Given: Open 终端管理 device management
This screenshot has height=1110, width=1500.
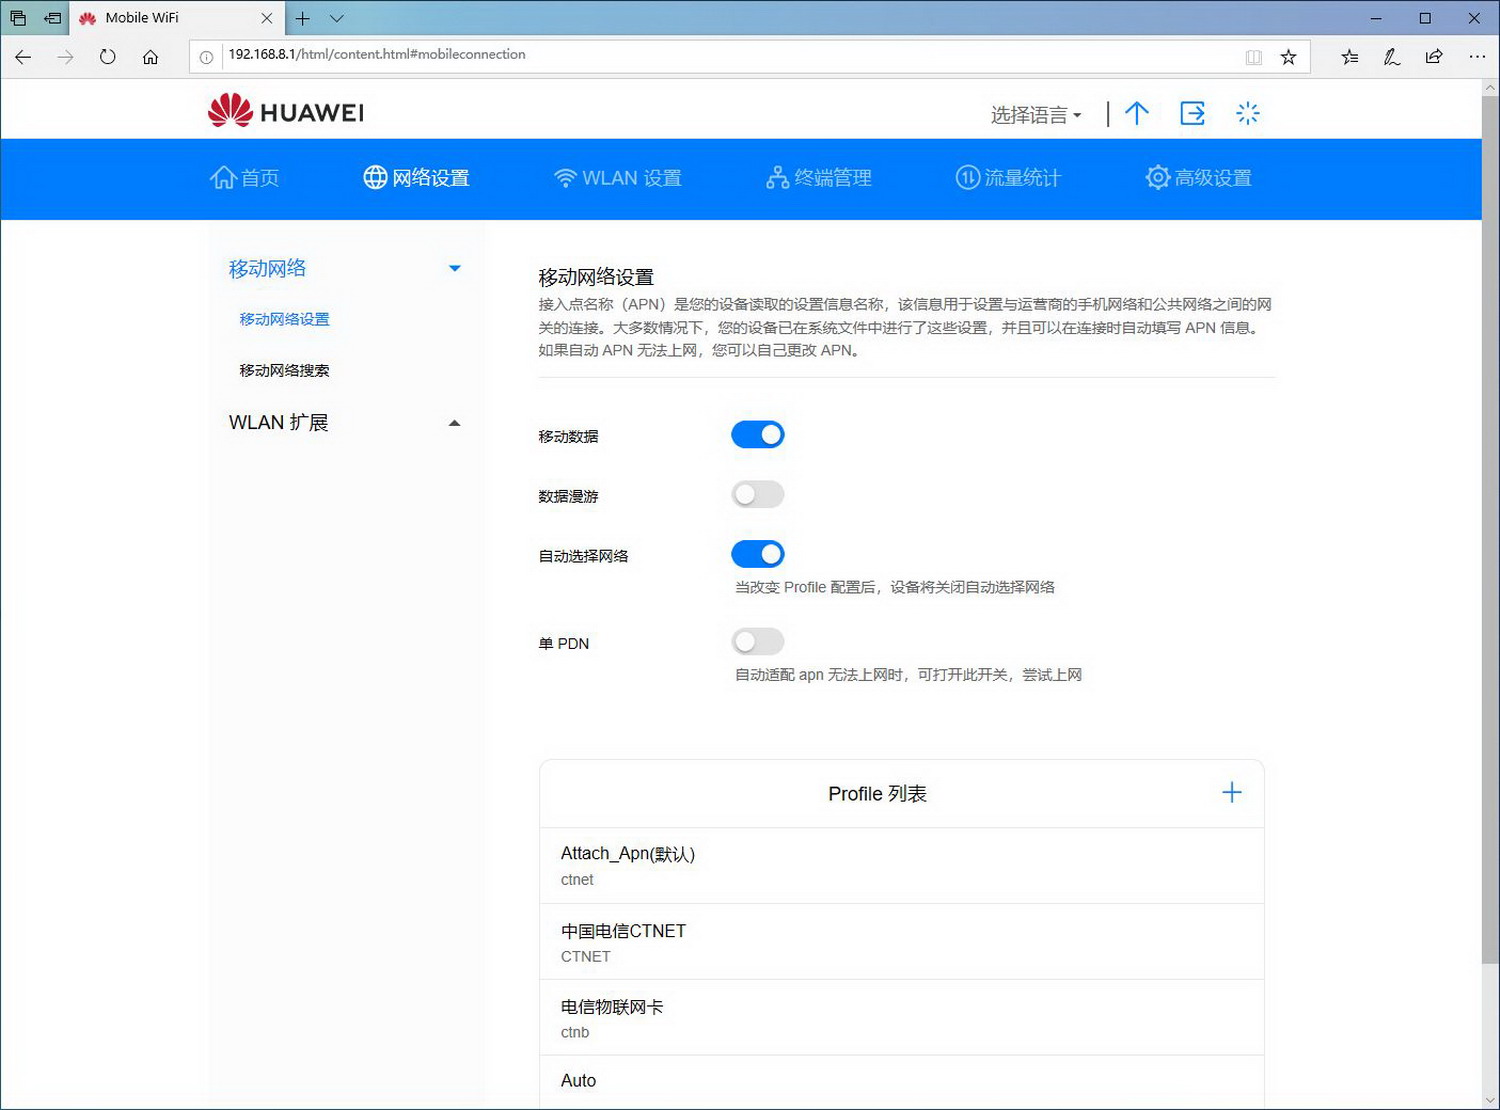Looking at the screenshot, I should (817, 178).
